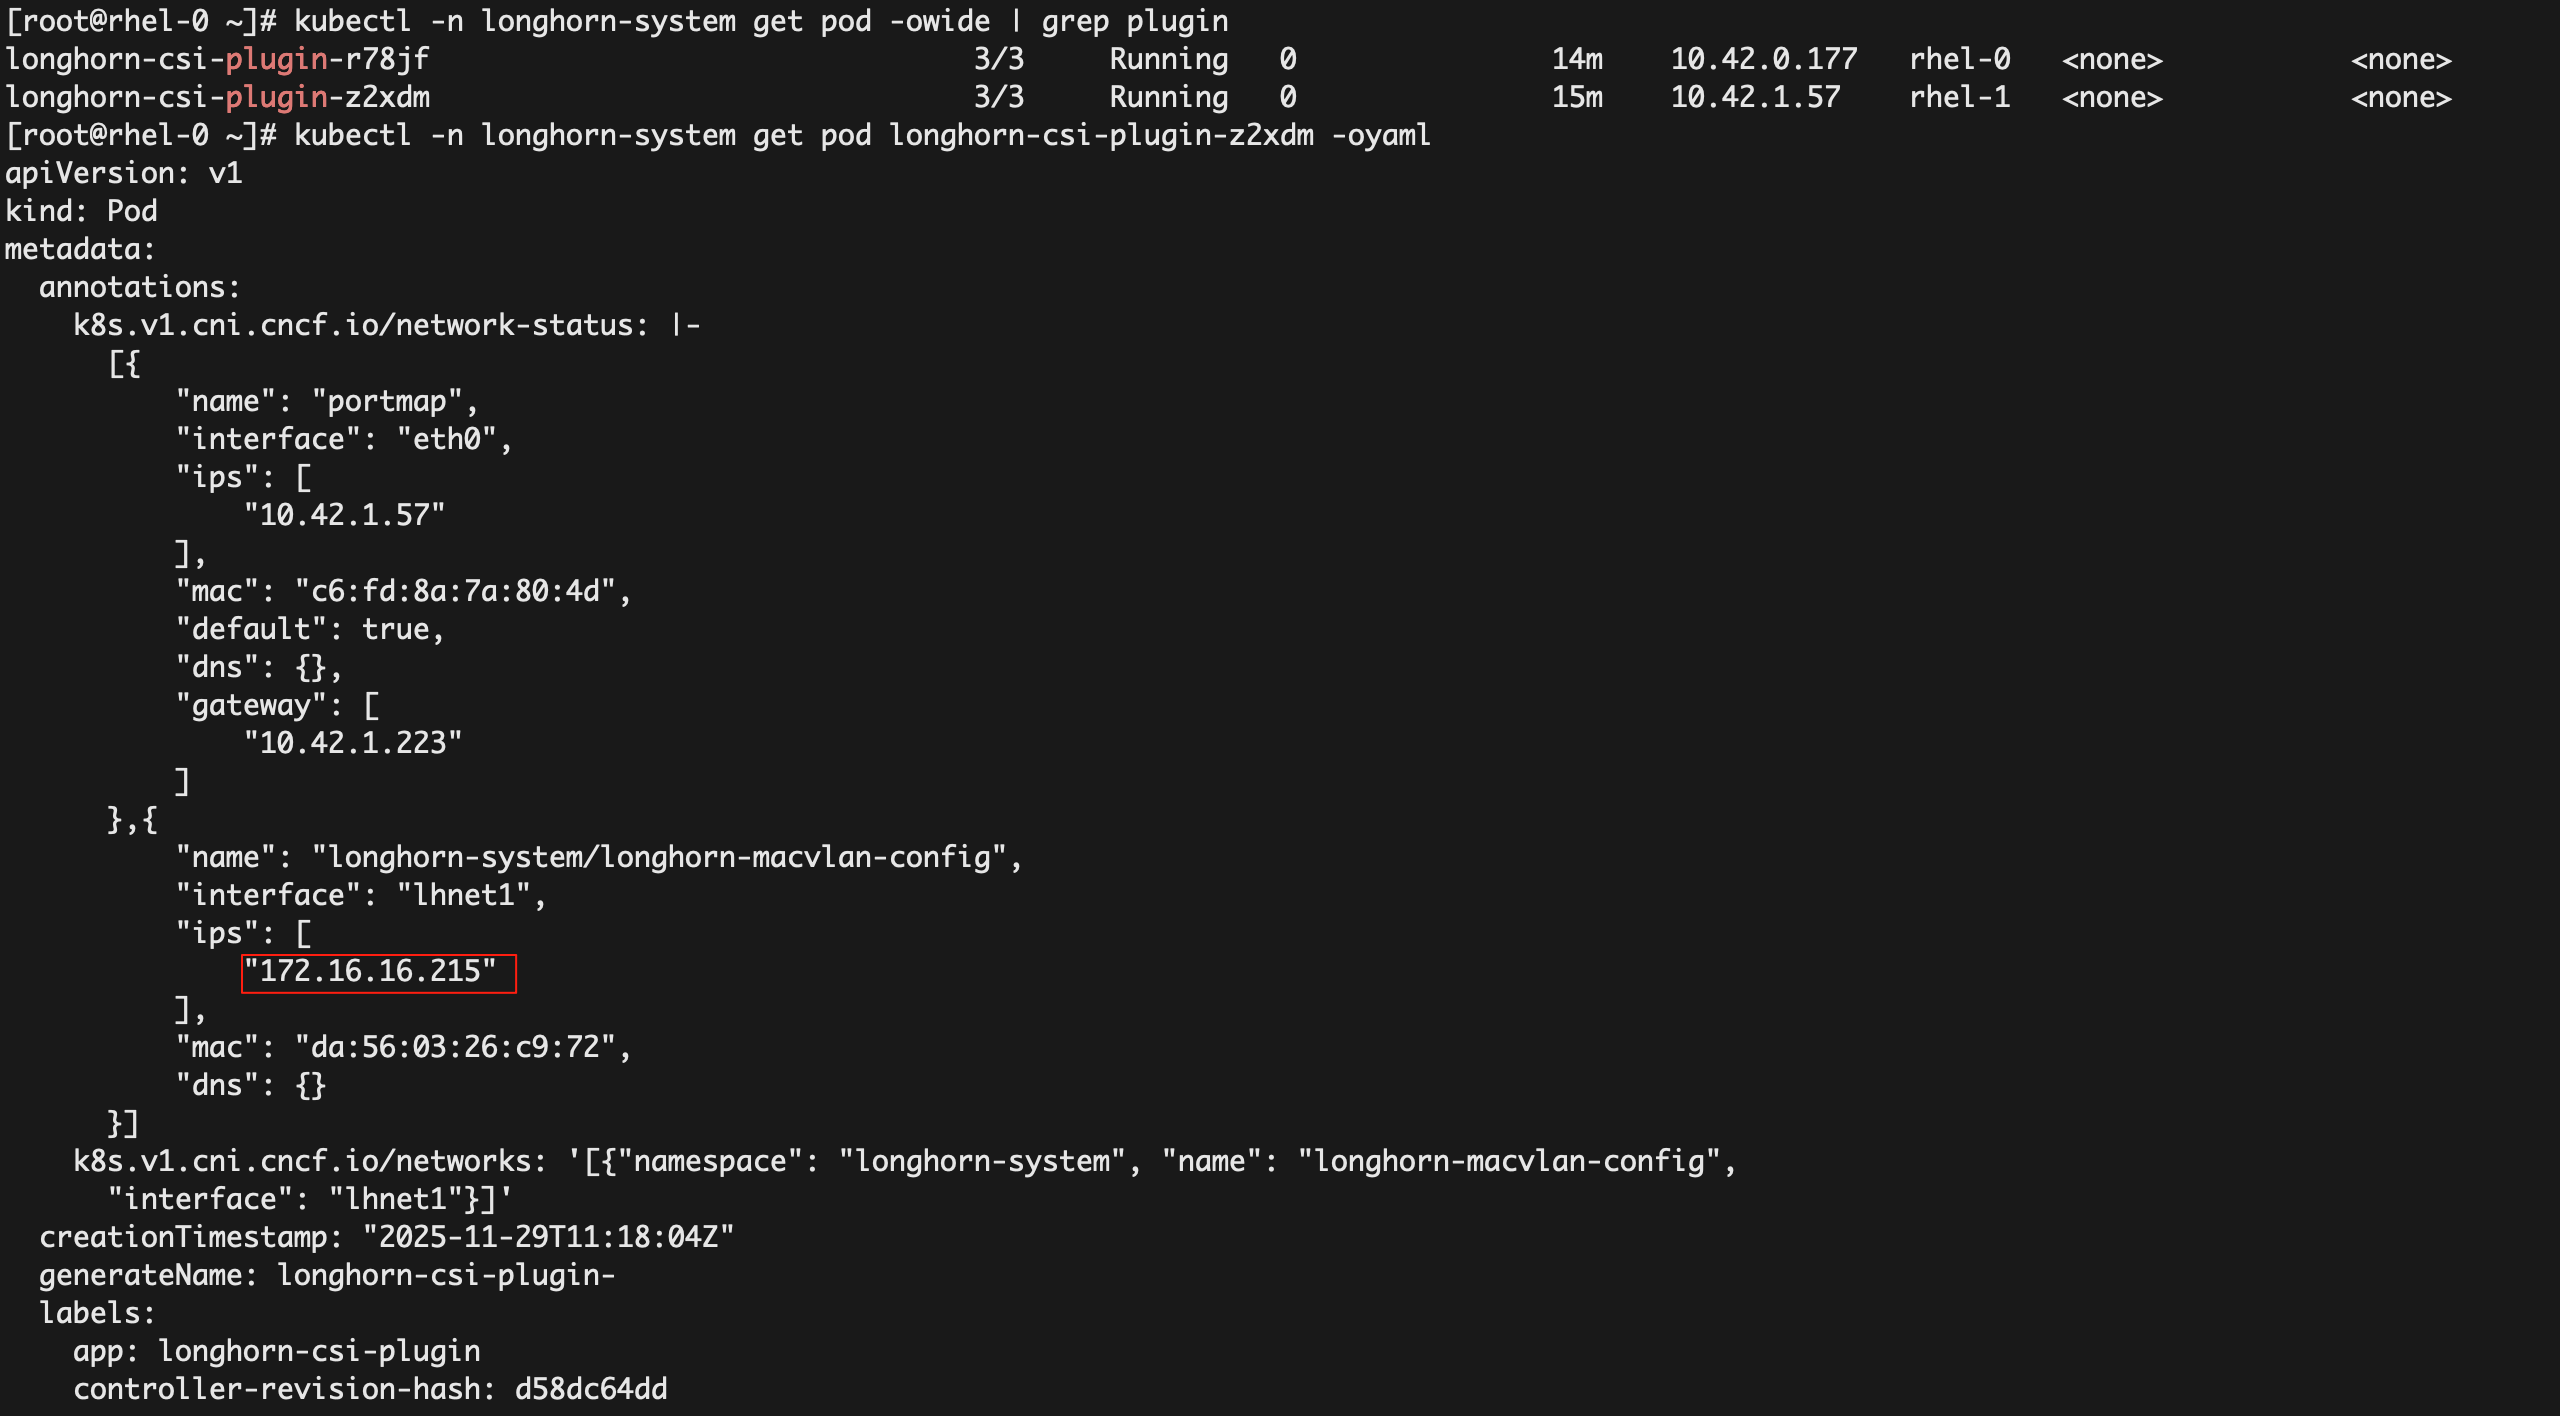
Task: Click pod name longhorn-csi-plugin-z2xdm in the listing
Action: tap(217, 97)
